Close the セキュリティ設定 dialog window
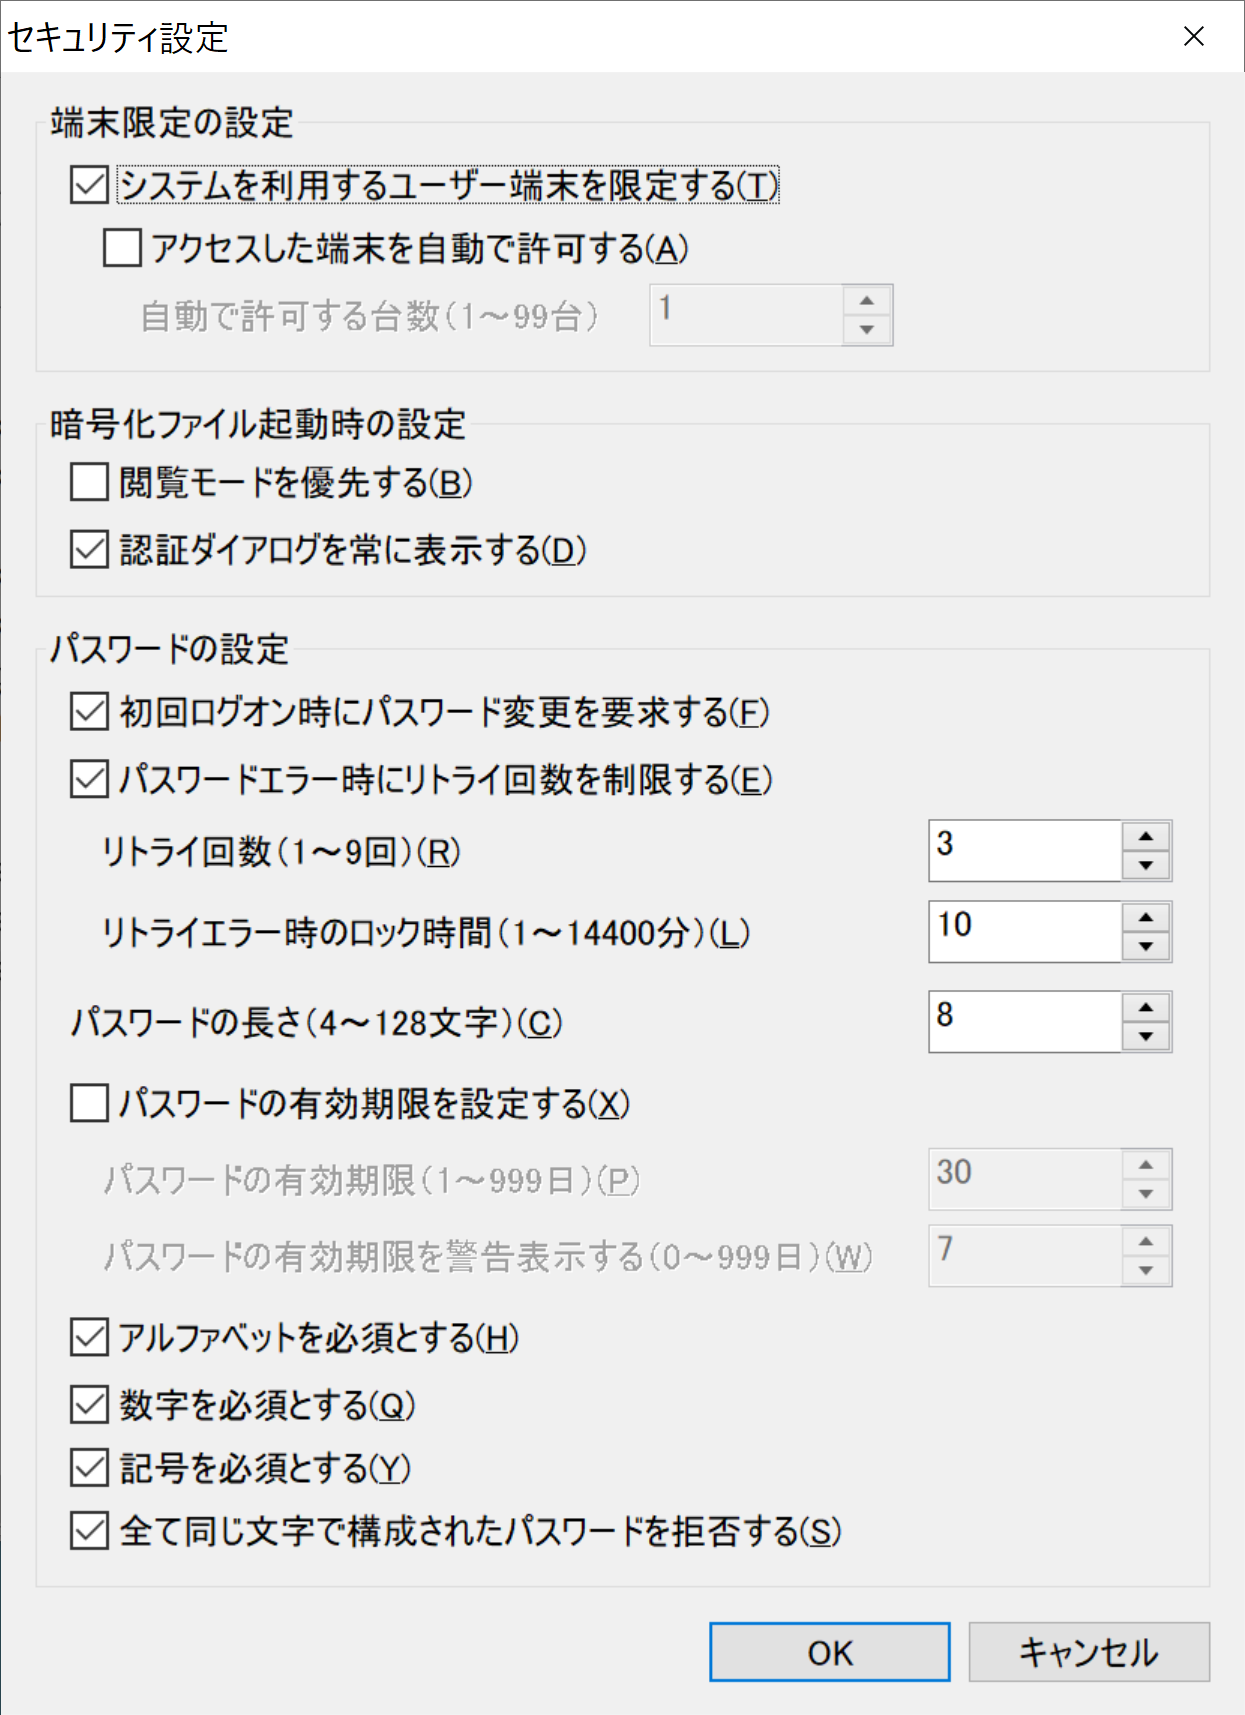The height and width of the screenshot is (1715, 1245). coord(1193,37)
